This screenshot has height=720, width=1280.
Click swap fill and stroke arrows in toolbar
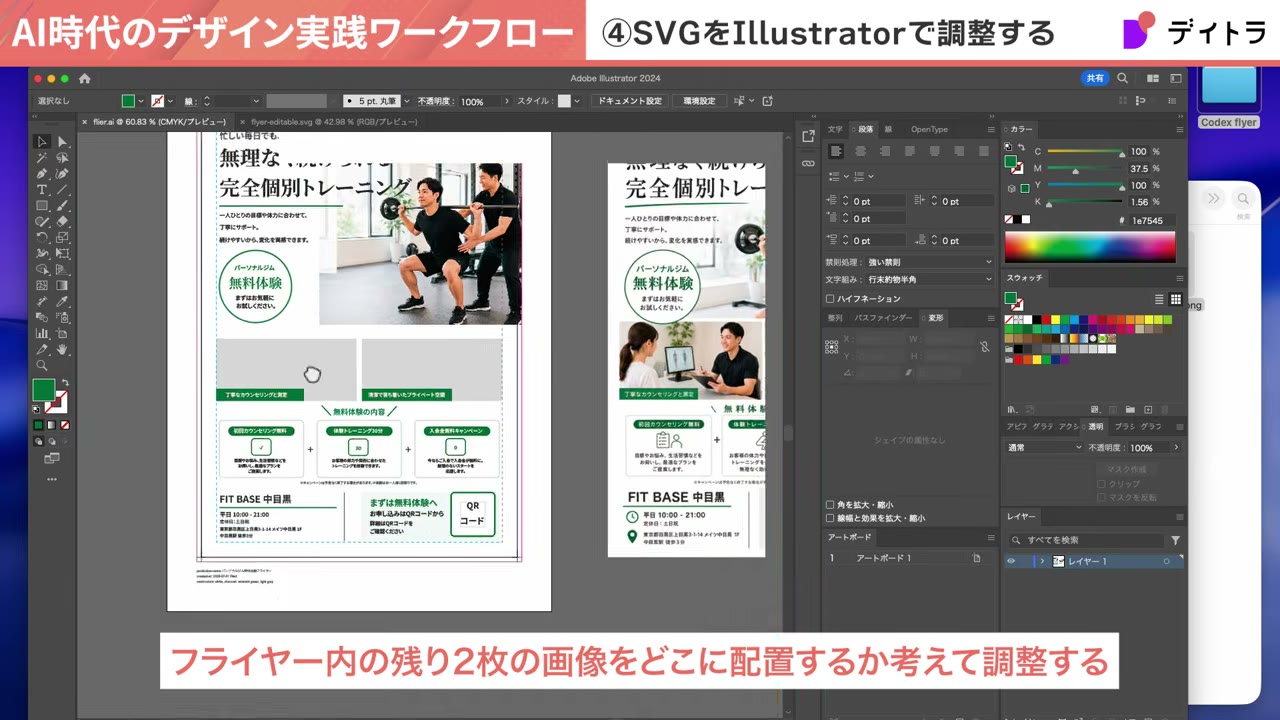point(65,383)
